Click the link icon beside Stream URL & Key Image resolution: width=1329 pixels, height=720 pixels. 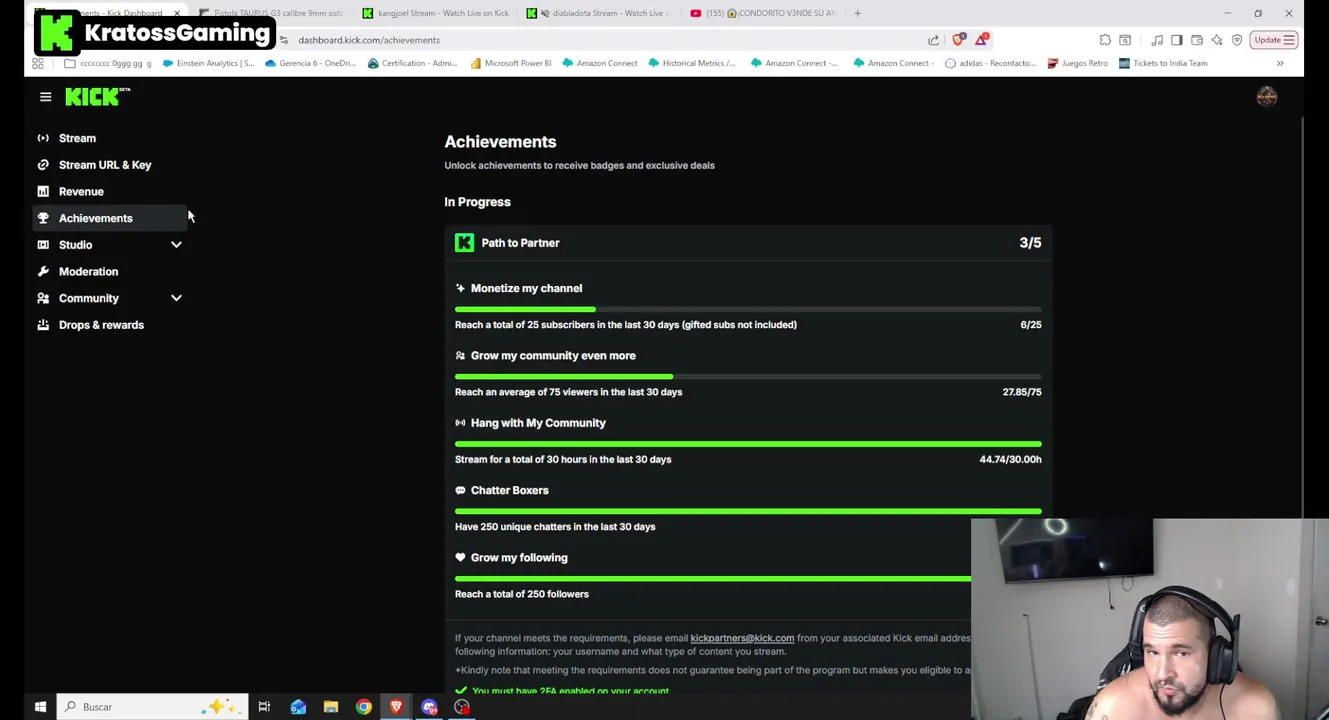(43, 165)
